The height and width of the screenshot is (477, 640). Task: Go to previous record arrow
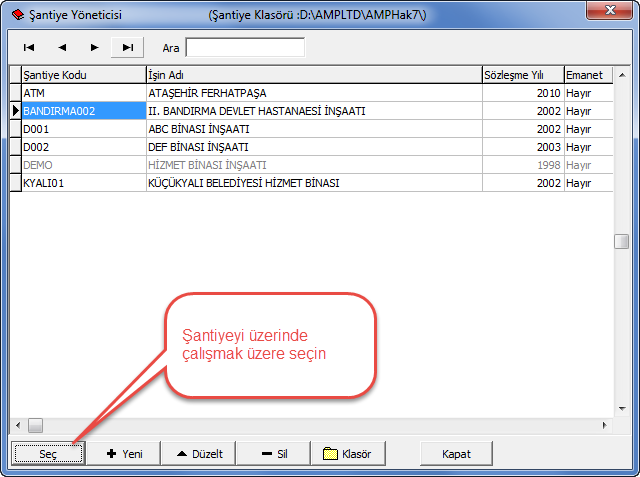point(62,47)
